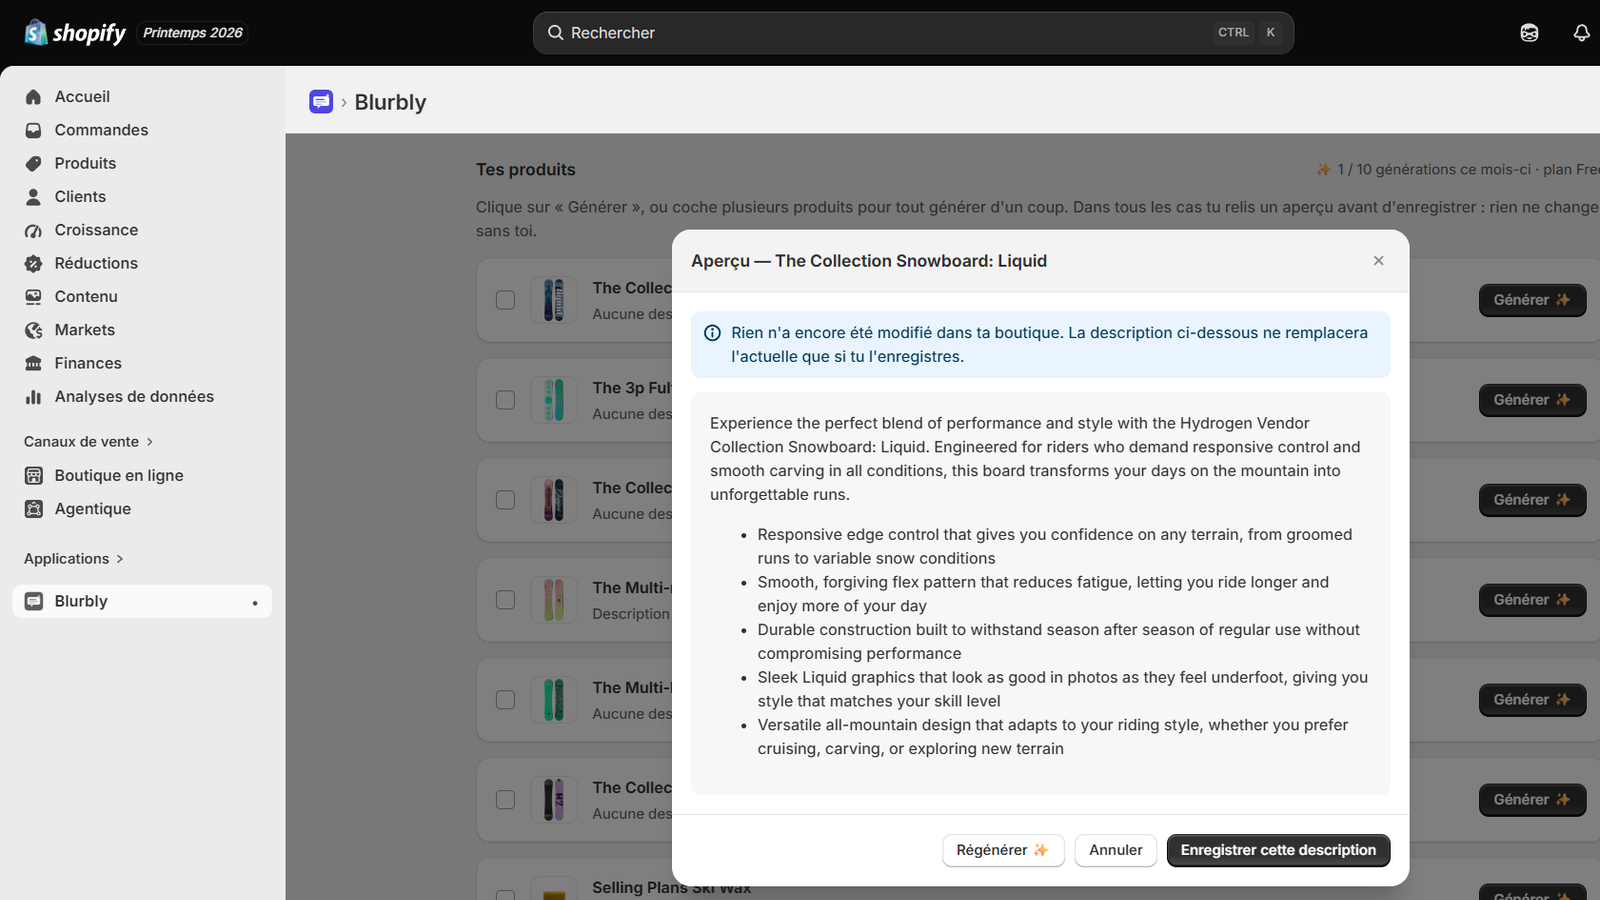Open Boutique en ligne sales channel

tap(142, 476)
